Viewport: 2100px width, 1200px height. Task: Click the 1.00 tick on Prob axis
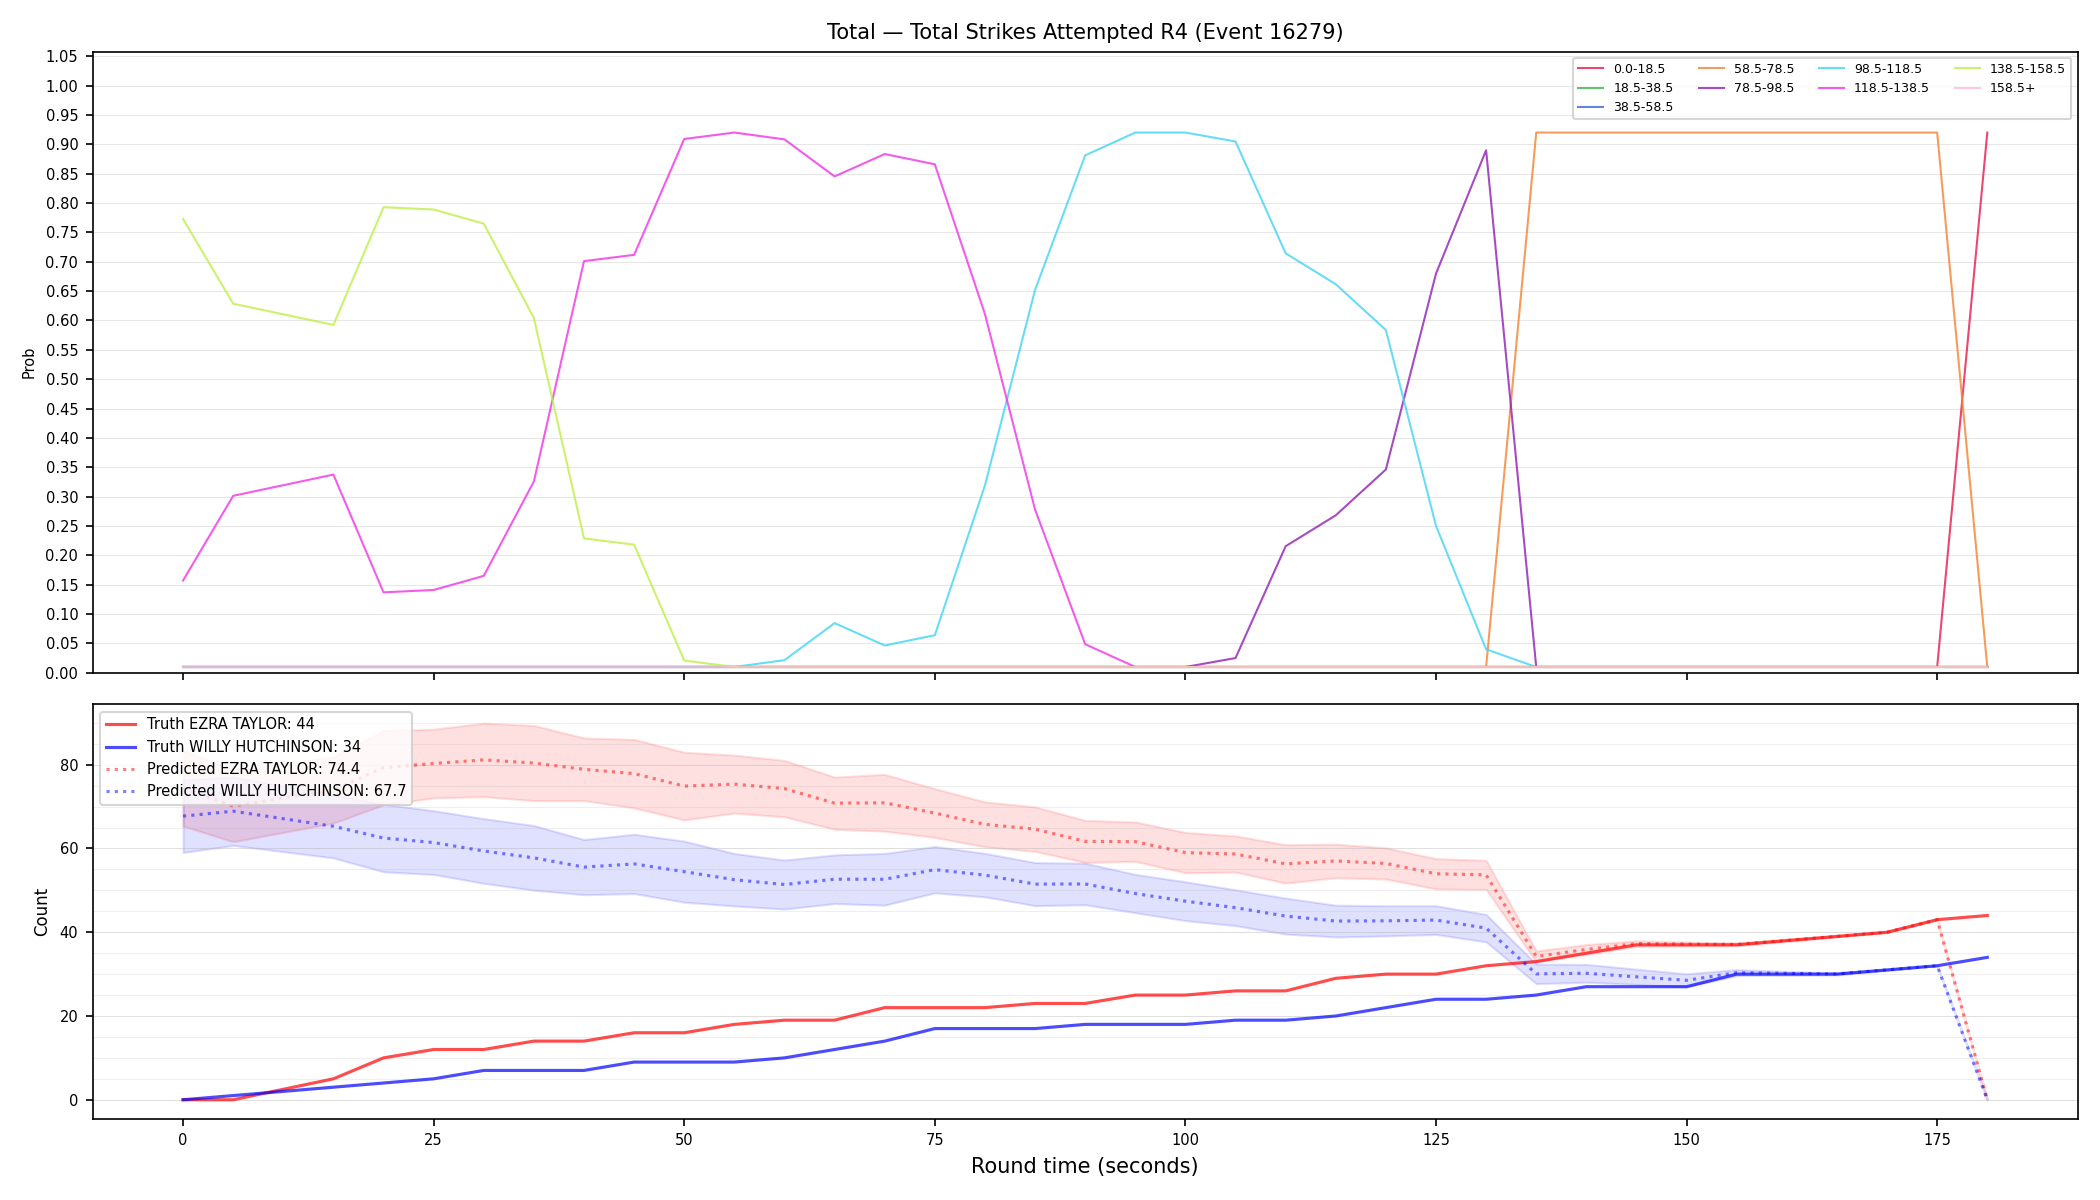pos(62,86)
